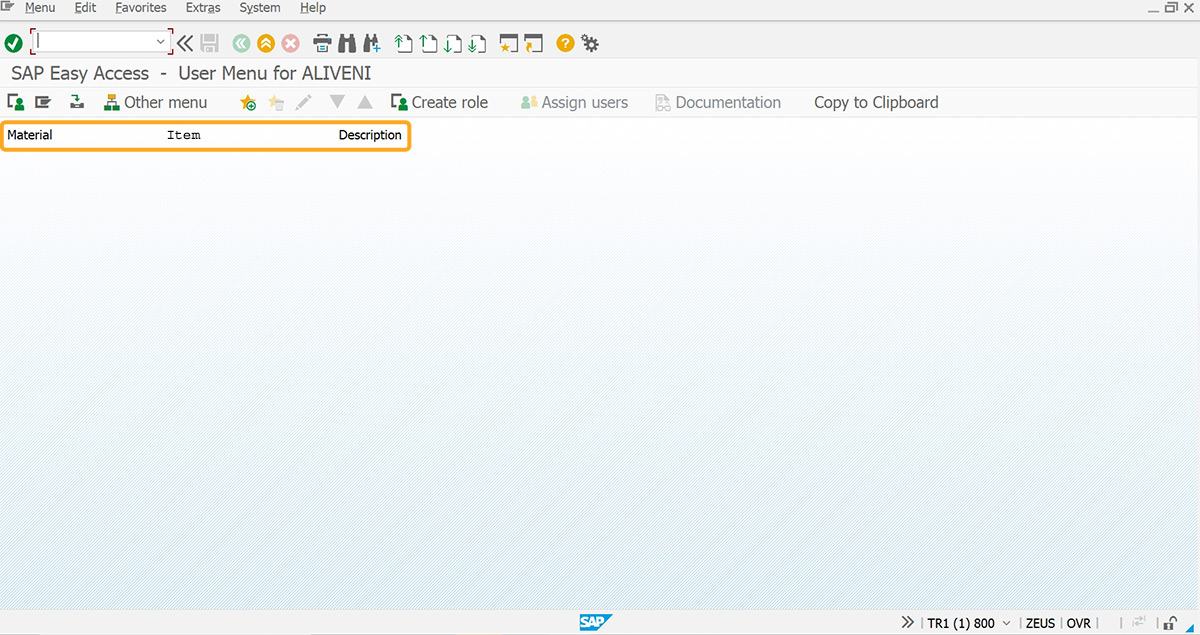
Task: Go to First Page icon
Action: [403, 43]
